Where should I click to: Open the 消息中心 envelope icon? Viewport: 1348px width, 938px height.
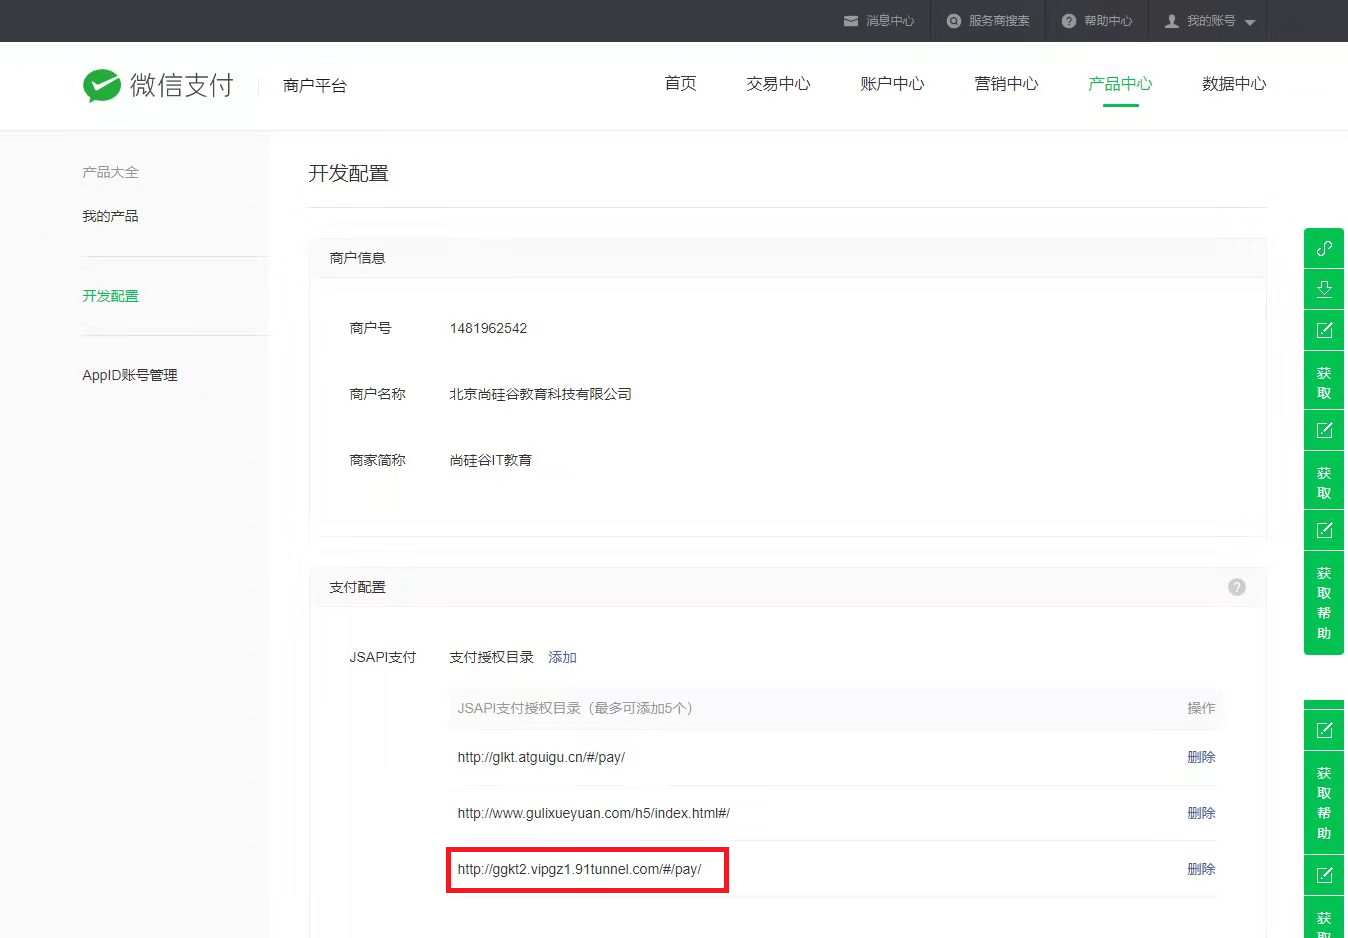pos(851,21)
